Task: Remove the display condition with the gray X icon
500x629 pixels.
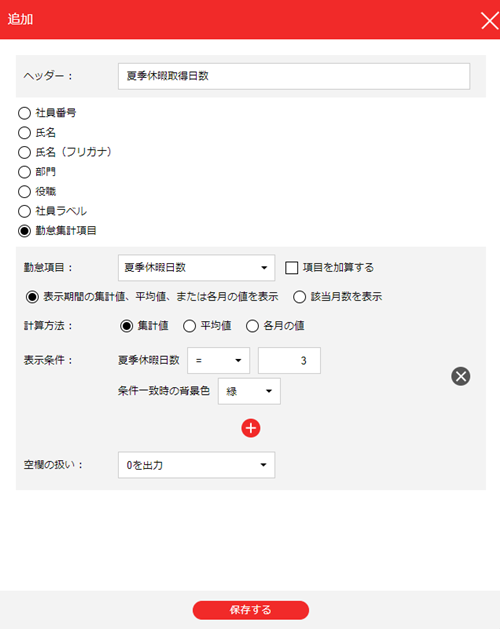Action: tap(461, 376)
